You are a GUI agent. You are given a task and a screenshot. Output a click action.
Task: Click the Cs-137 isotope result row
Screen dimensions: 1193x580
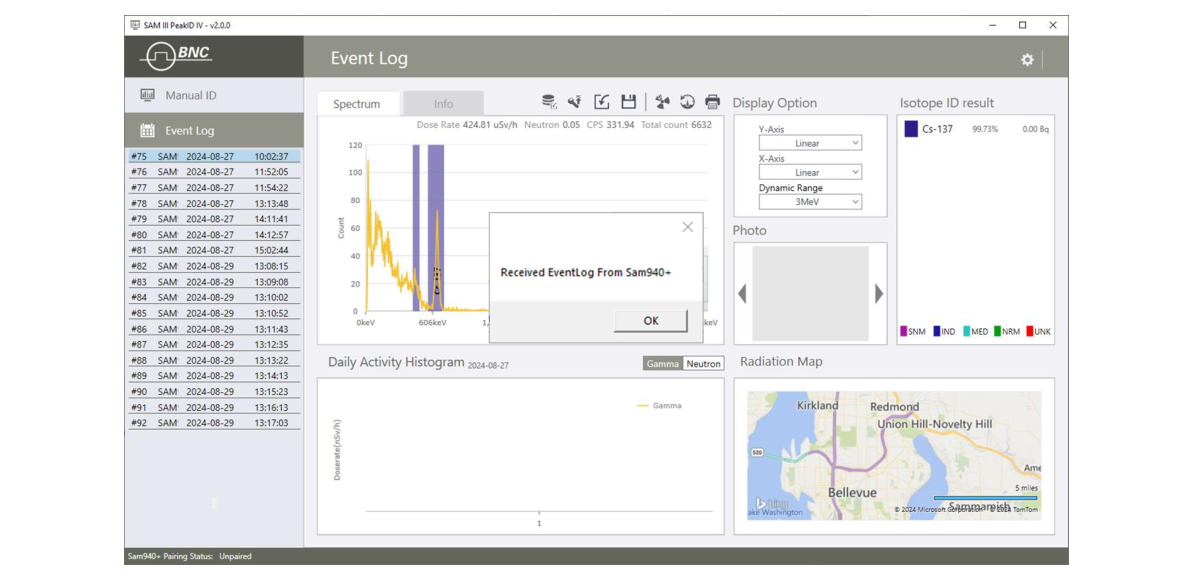(977, 129)
